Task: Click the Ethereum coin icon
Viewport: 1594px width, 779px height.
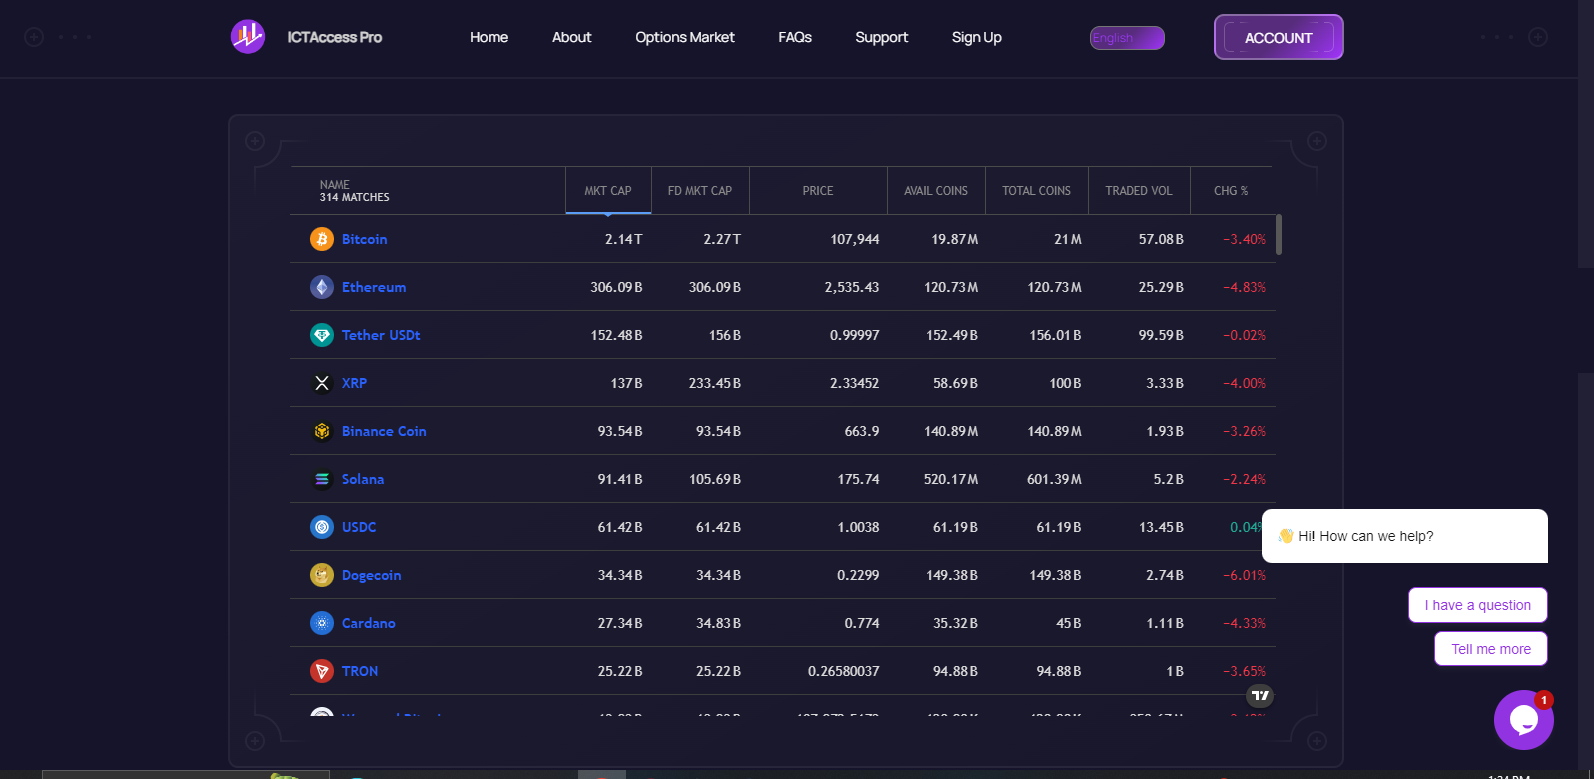Action: 322,287
